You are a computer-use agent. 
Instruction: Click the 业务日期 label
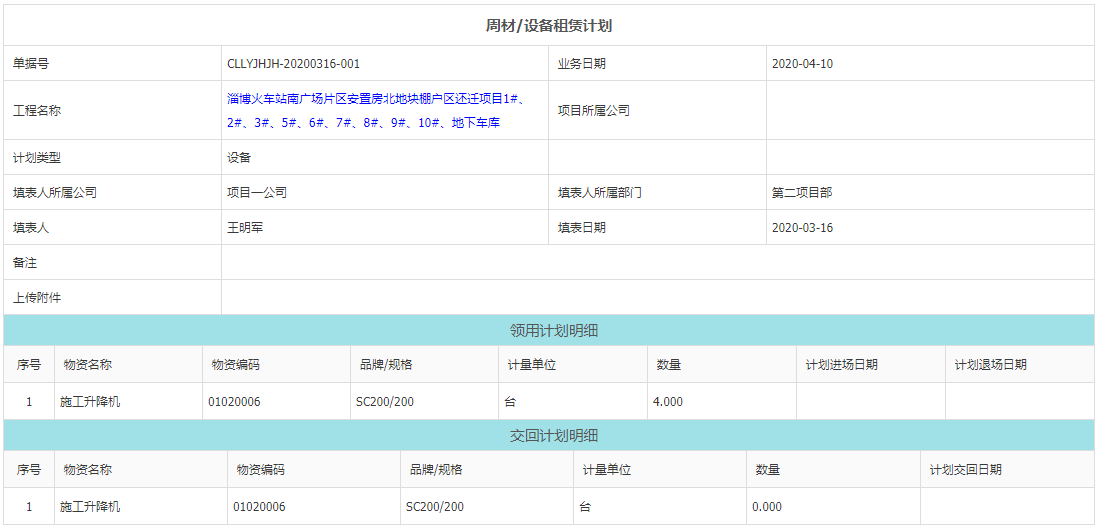pos(582,64)
